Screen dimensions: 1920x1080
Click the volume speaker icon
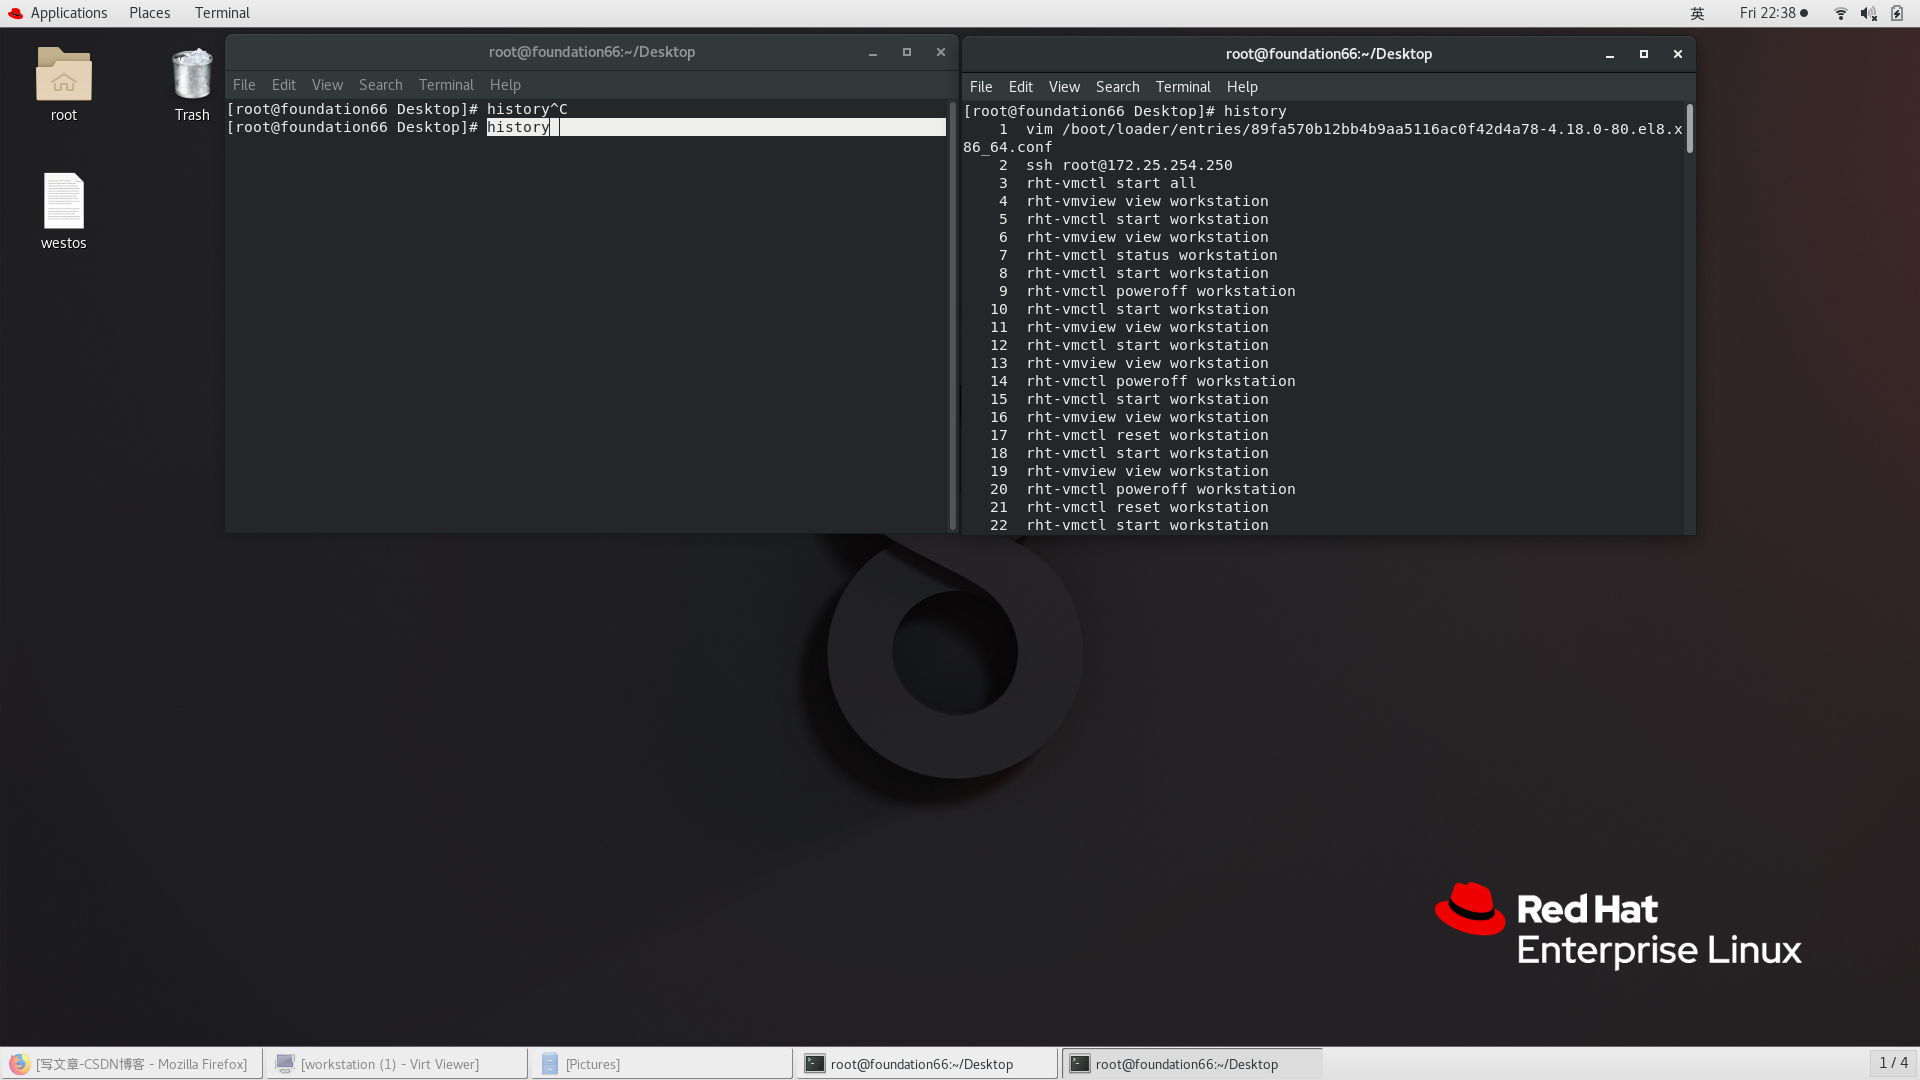point(1867,13)
